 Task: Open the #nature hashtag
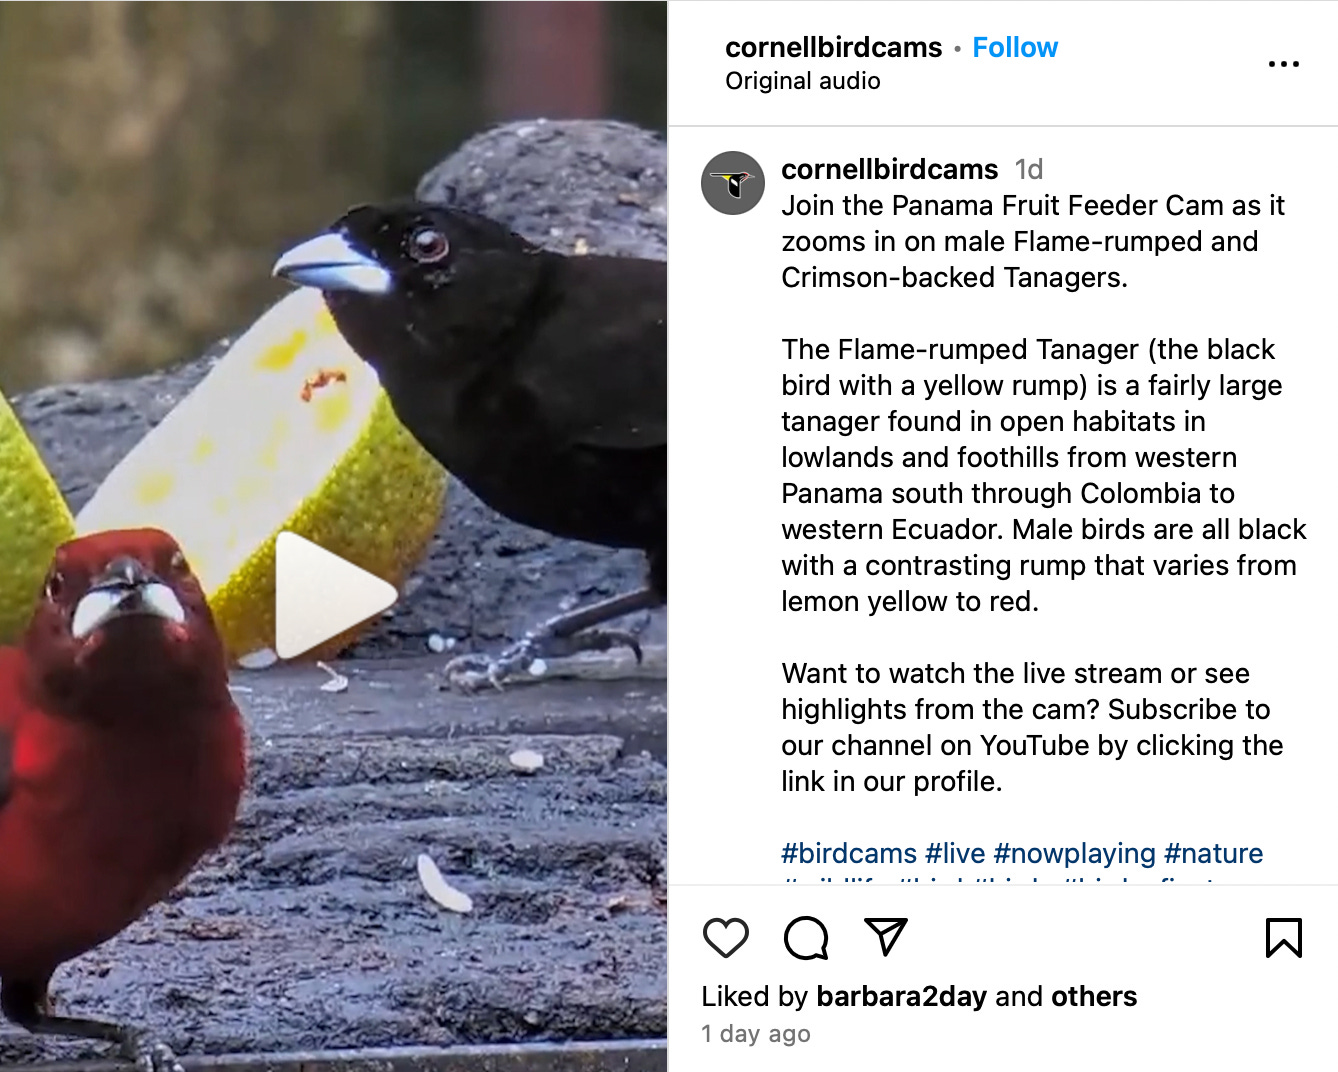(1214, 853)
